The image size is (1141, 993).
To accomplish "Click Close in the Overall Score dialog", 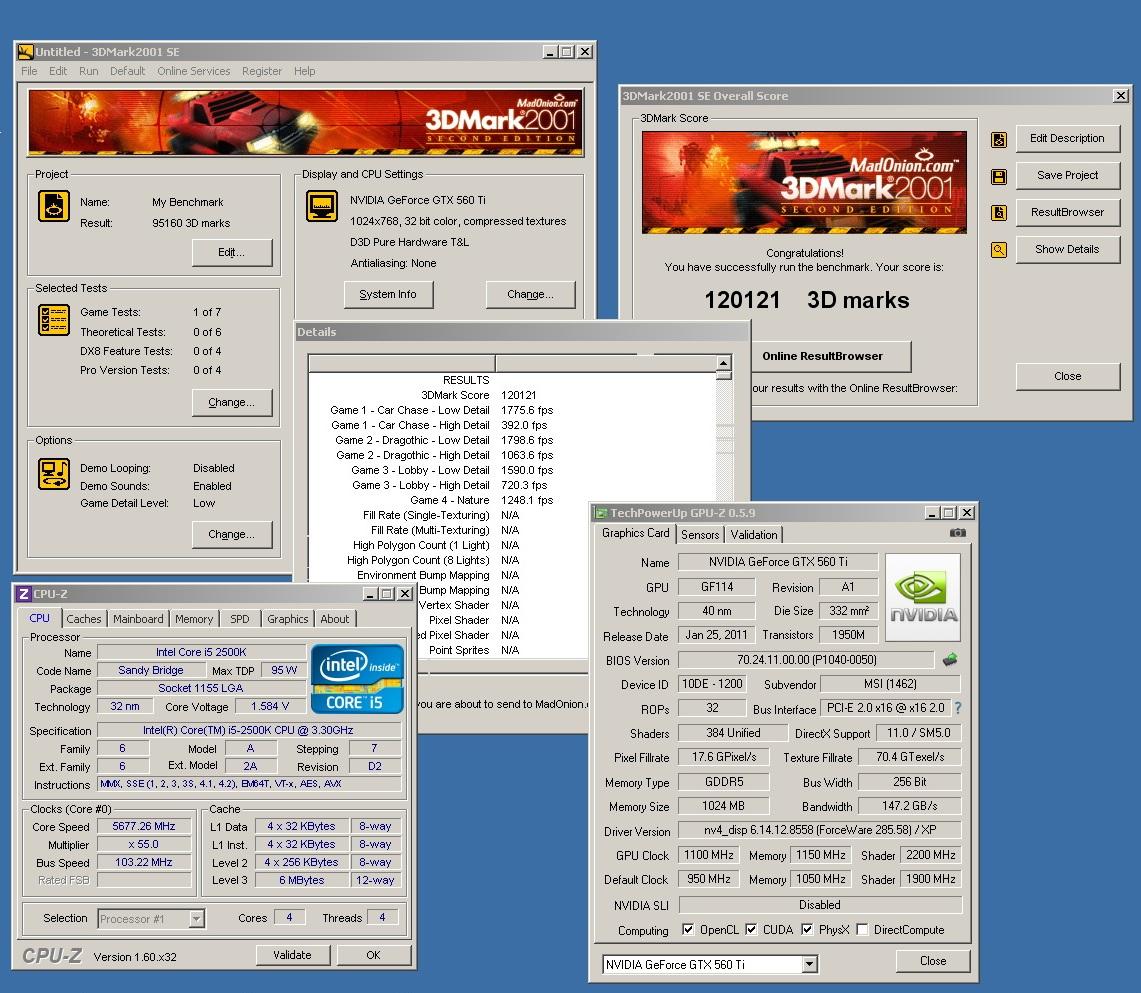I will pos(1068,377).
